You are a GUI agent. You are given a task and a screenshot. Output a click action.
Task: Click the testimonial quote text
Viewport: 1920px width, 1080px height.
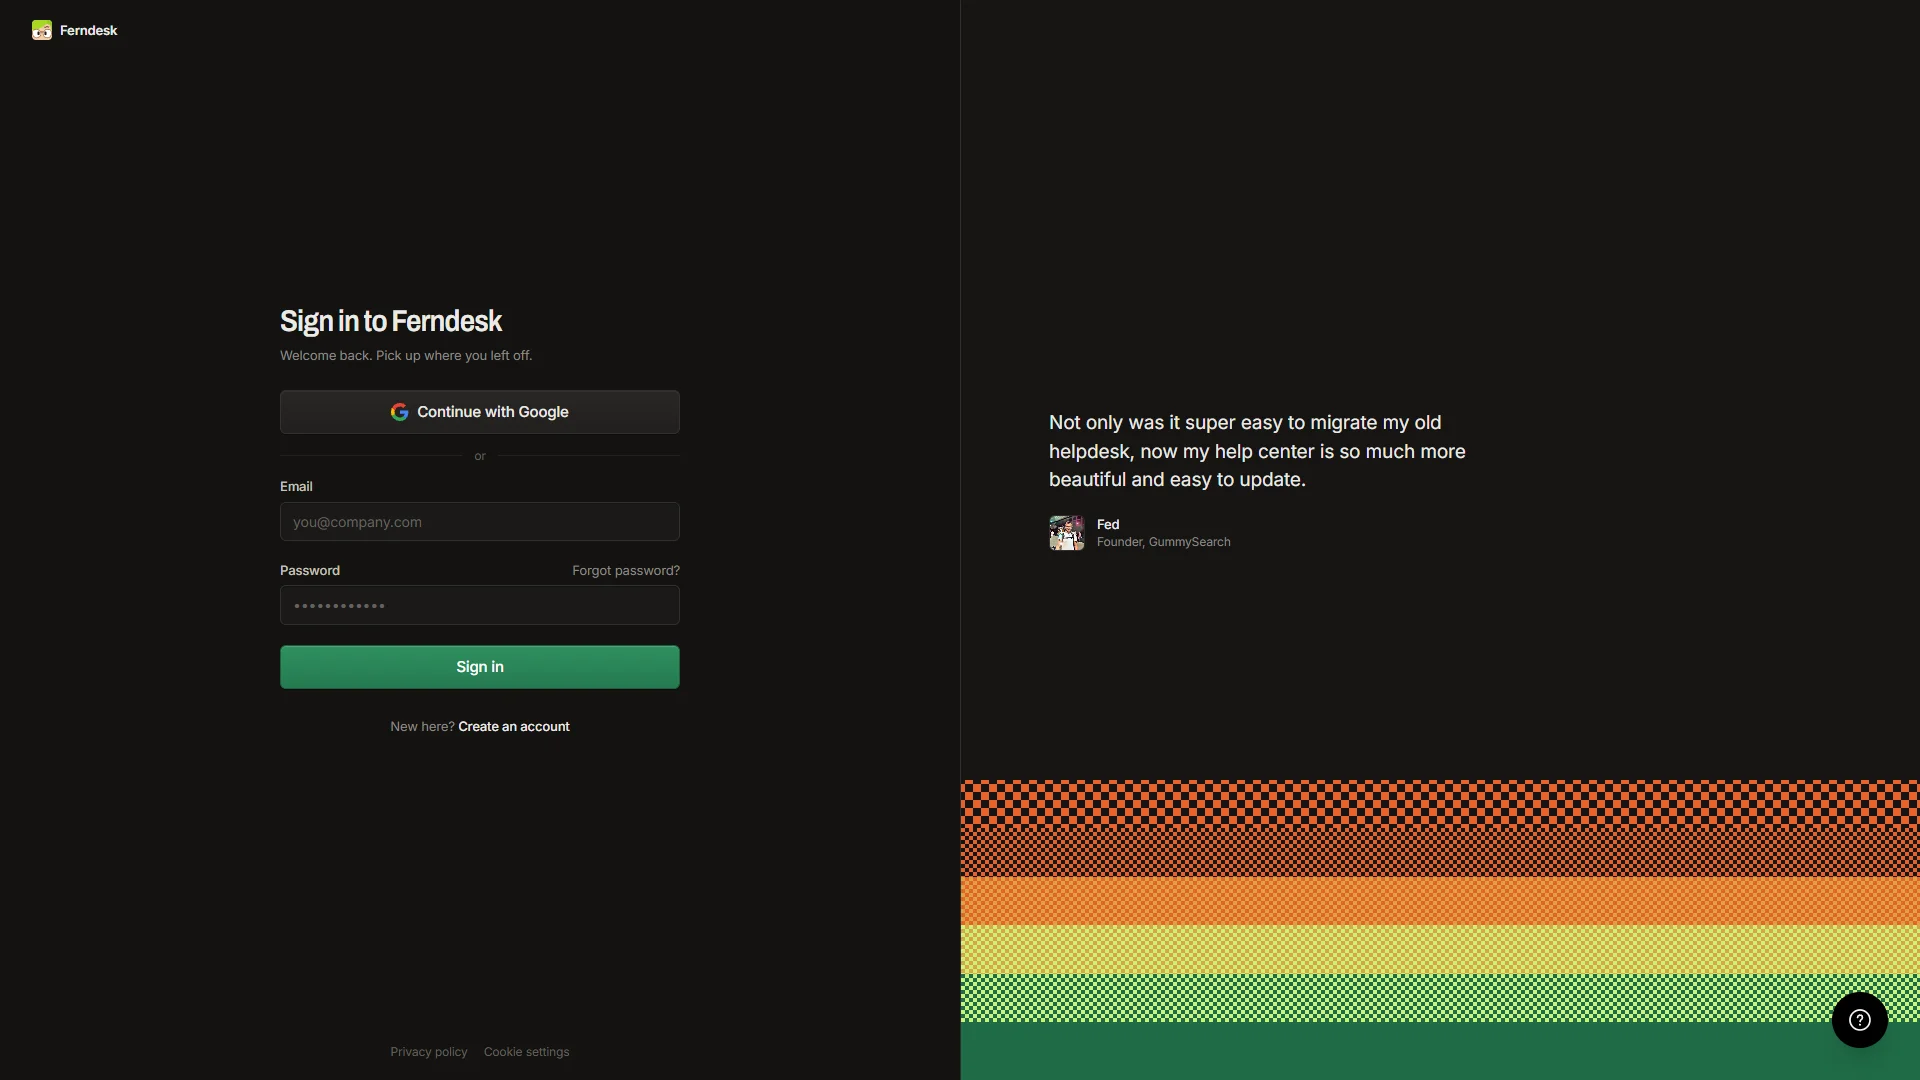(1257, 451)
